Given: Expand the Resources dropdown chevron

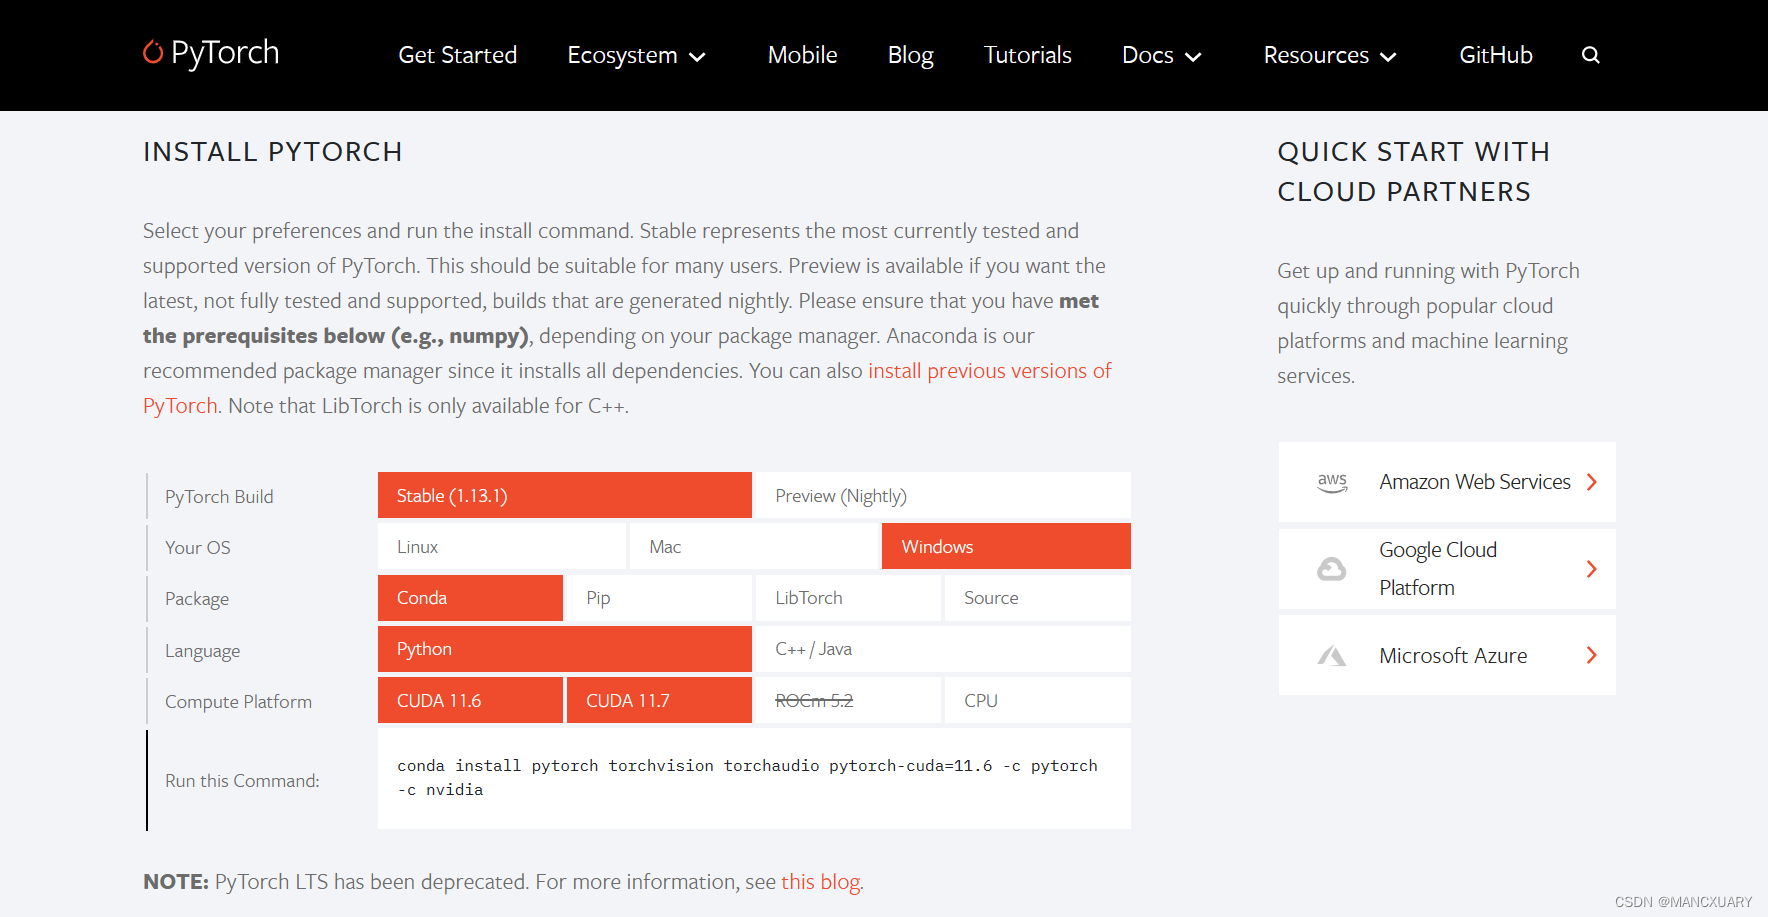Looking at the screenshot, I should pos(1388,57).
